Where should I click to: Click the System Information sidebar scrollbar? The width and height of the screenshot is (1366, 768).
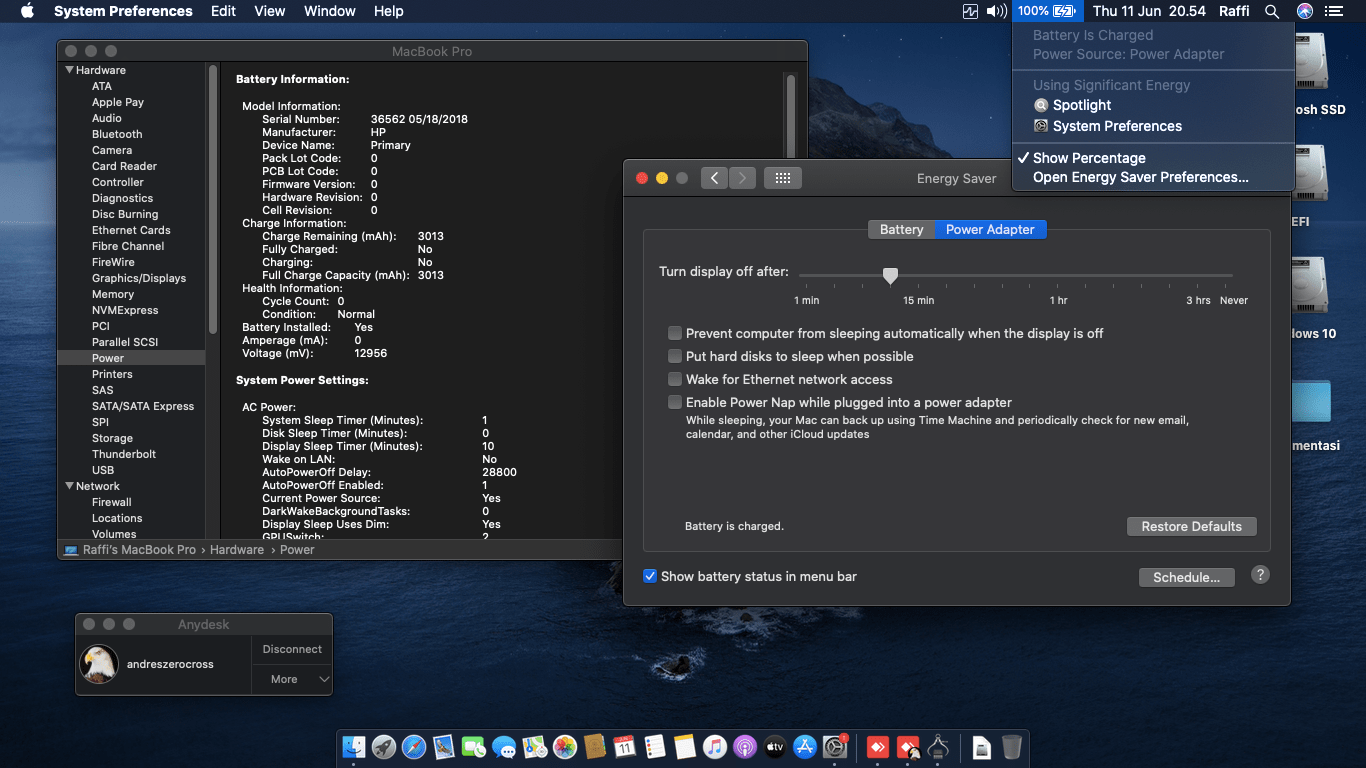(213, 198)
